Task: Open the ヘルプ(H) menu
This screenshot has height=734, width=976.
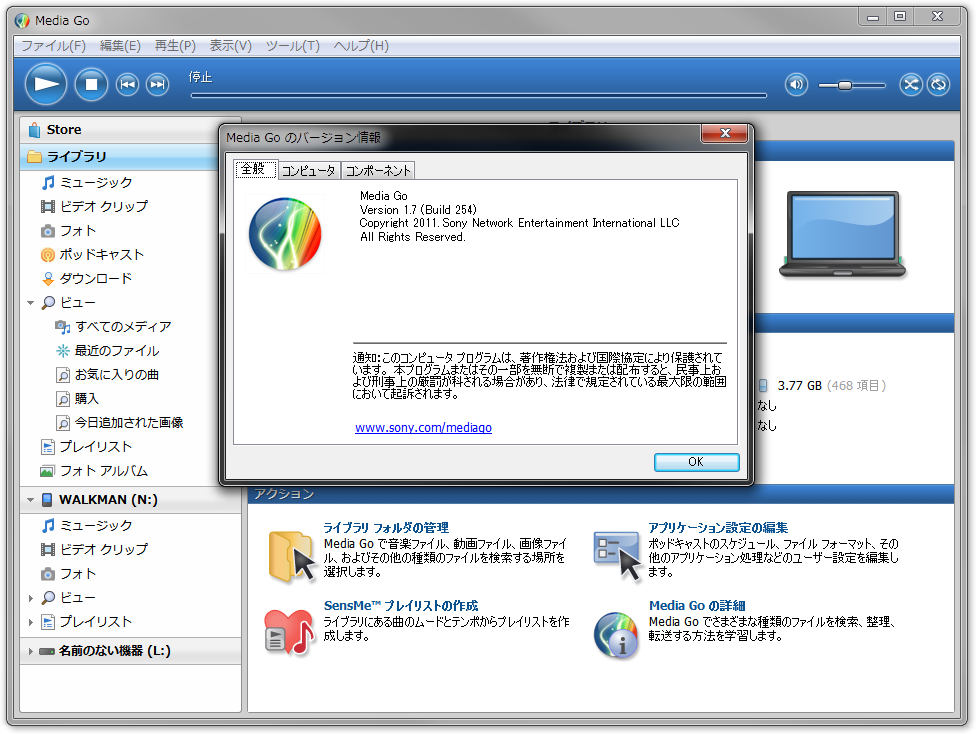Action: (361, 45)
